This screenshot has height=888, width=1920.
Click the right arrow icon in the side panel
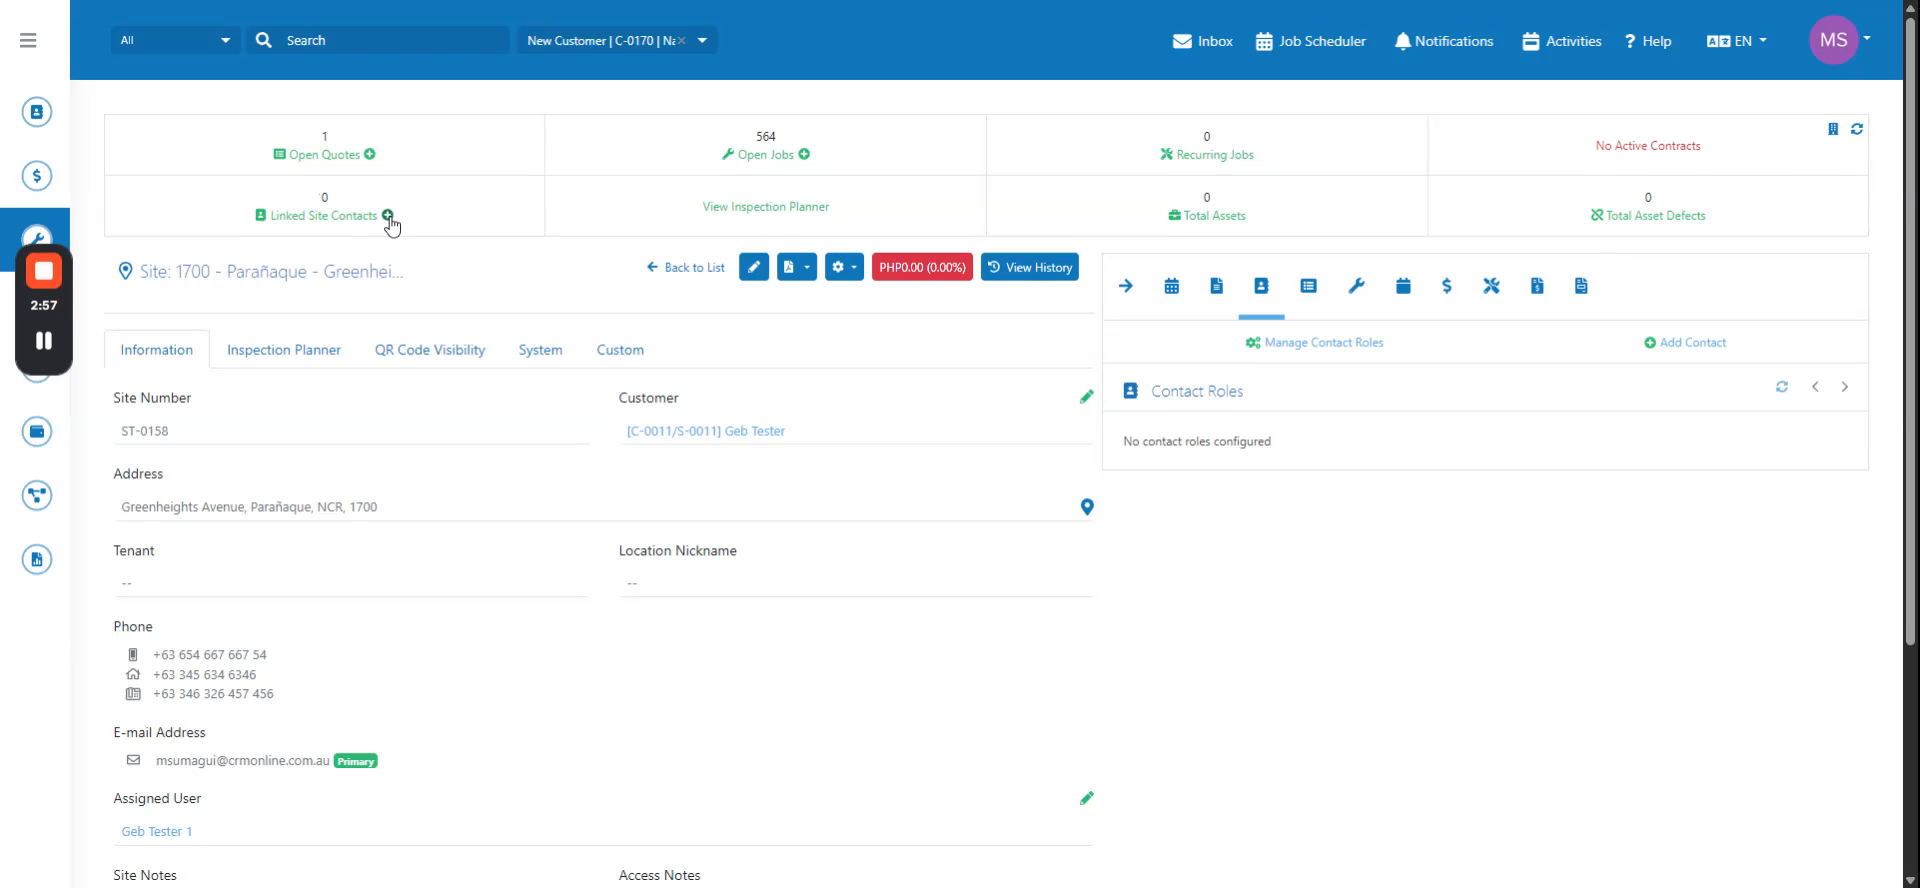[1126, 286]
